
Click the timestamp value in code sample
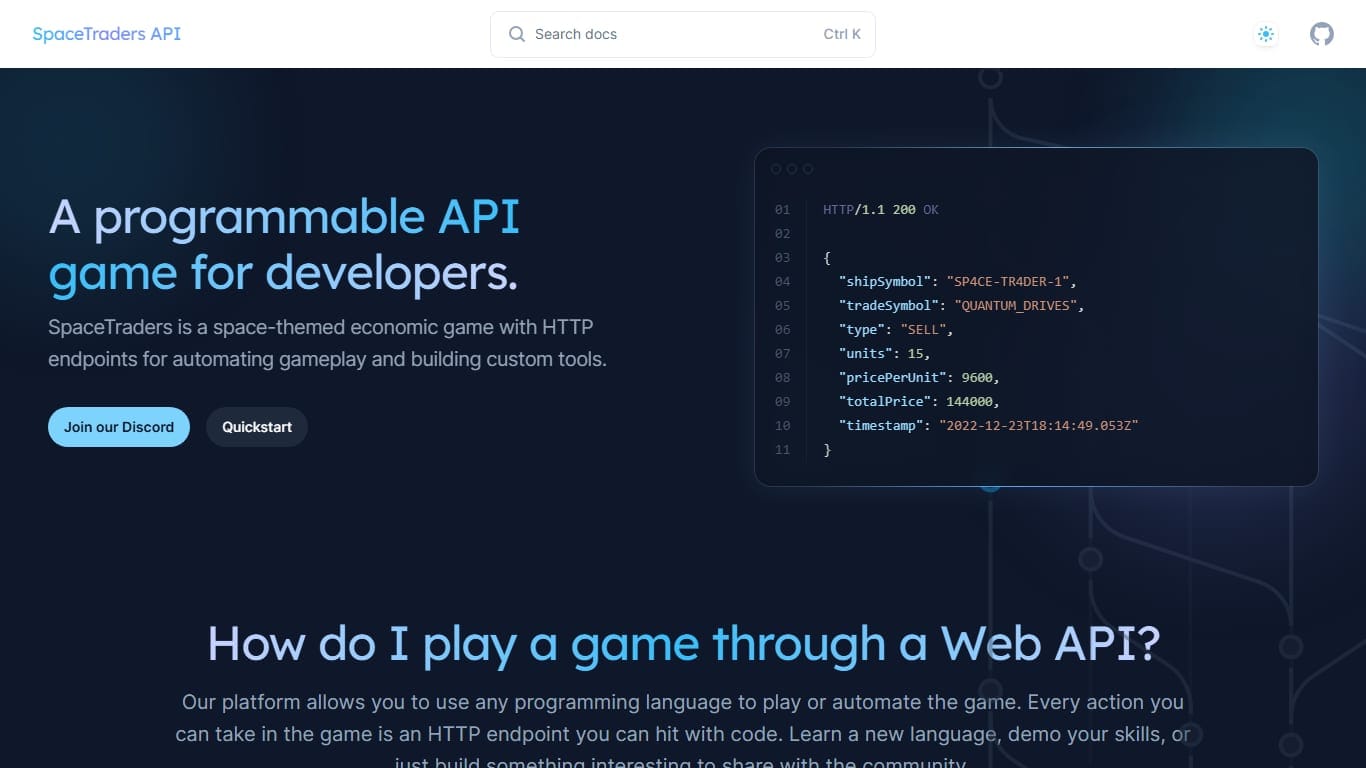coord(1038,426)
